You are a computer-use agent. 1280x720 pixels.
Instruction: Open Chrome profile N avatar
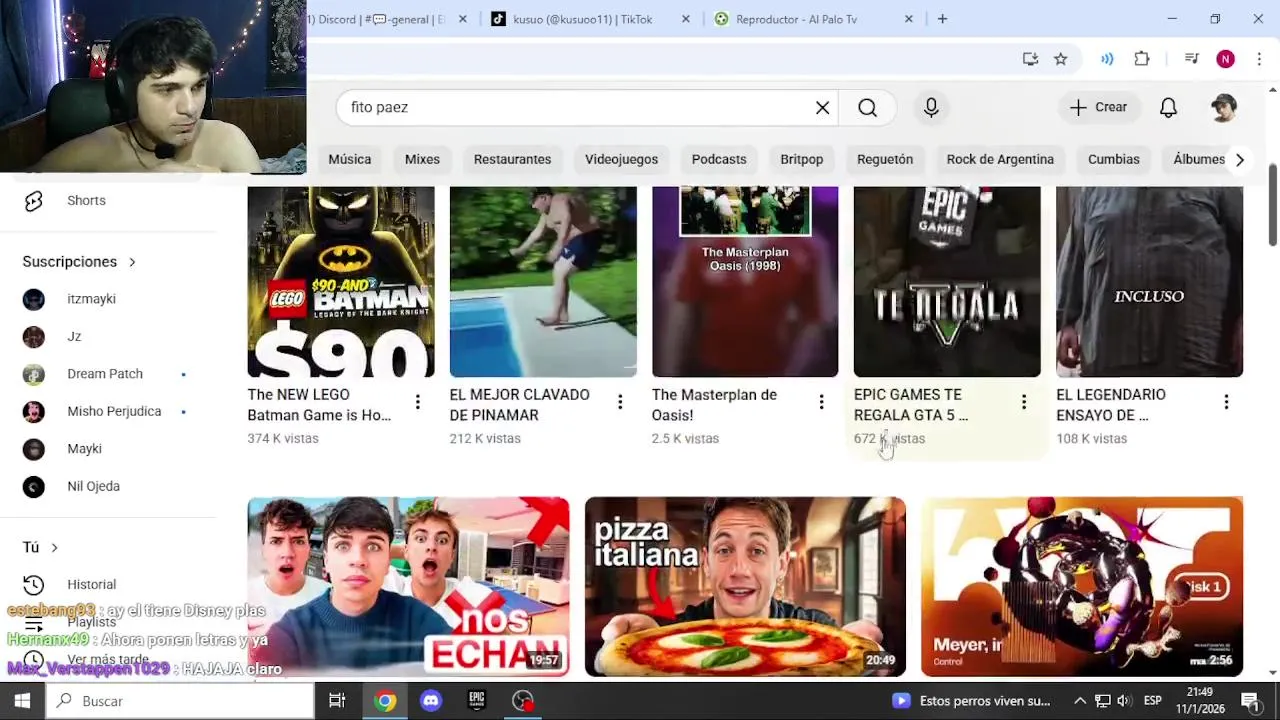[x=1225, y=59]
